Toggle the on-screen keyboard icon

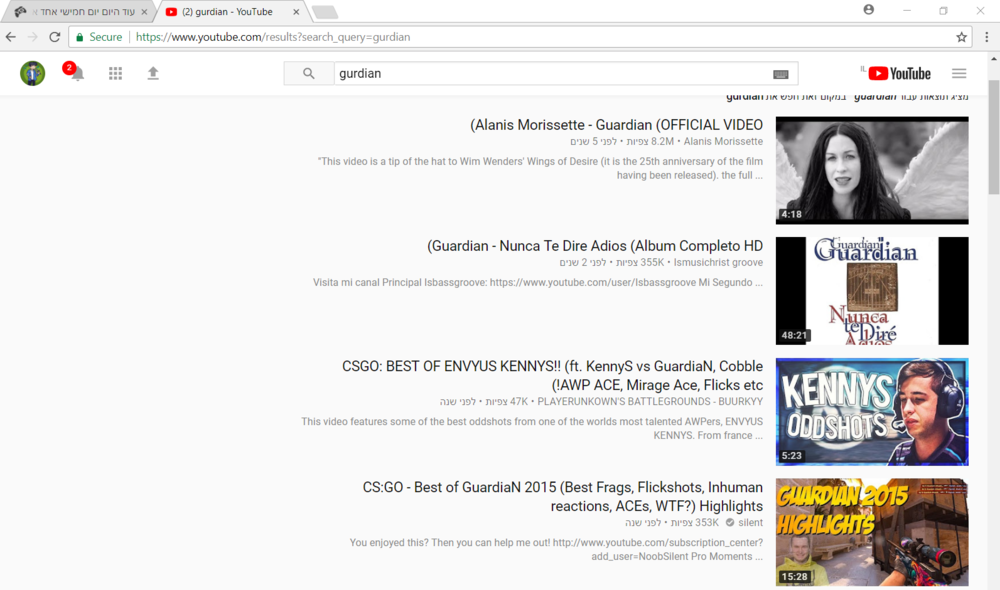(781, 74)
